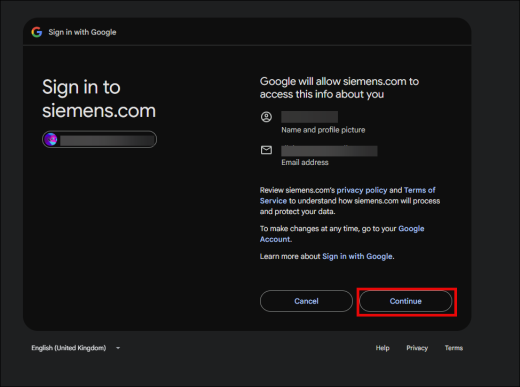Click the 'Google will allow siemens.com' heading

[339, 88]
